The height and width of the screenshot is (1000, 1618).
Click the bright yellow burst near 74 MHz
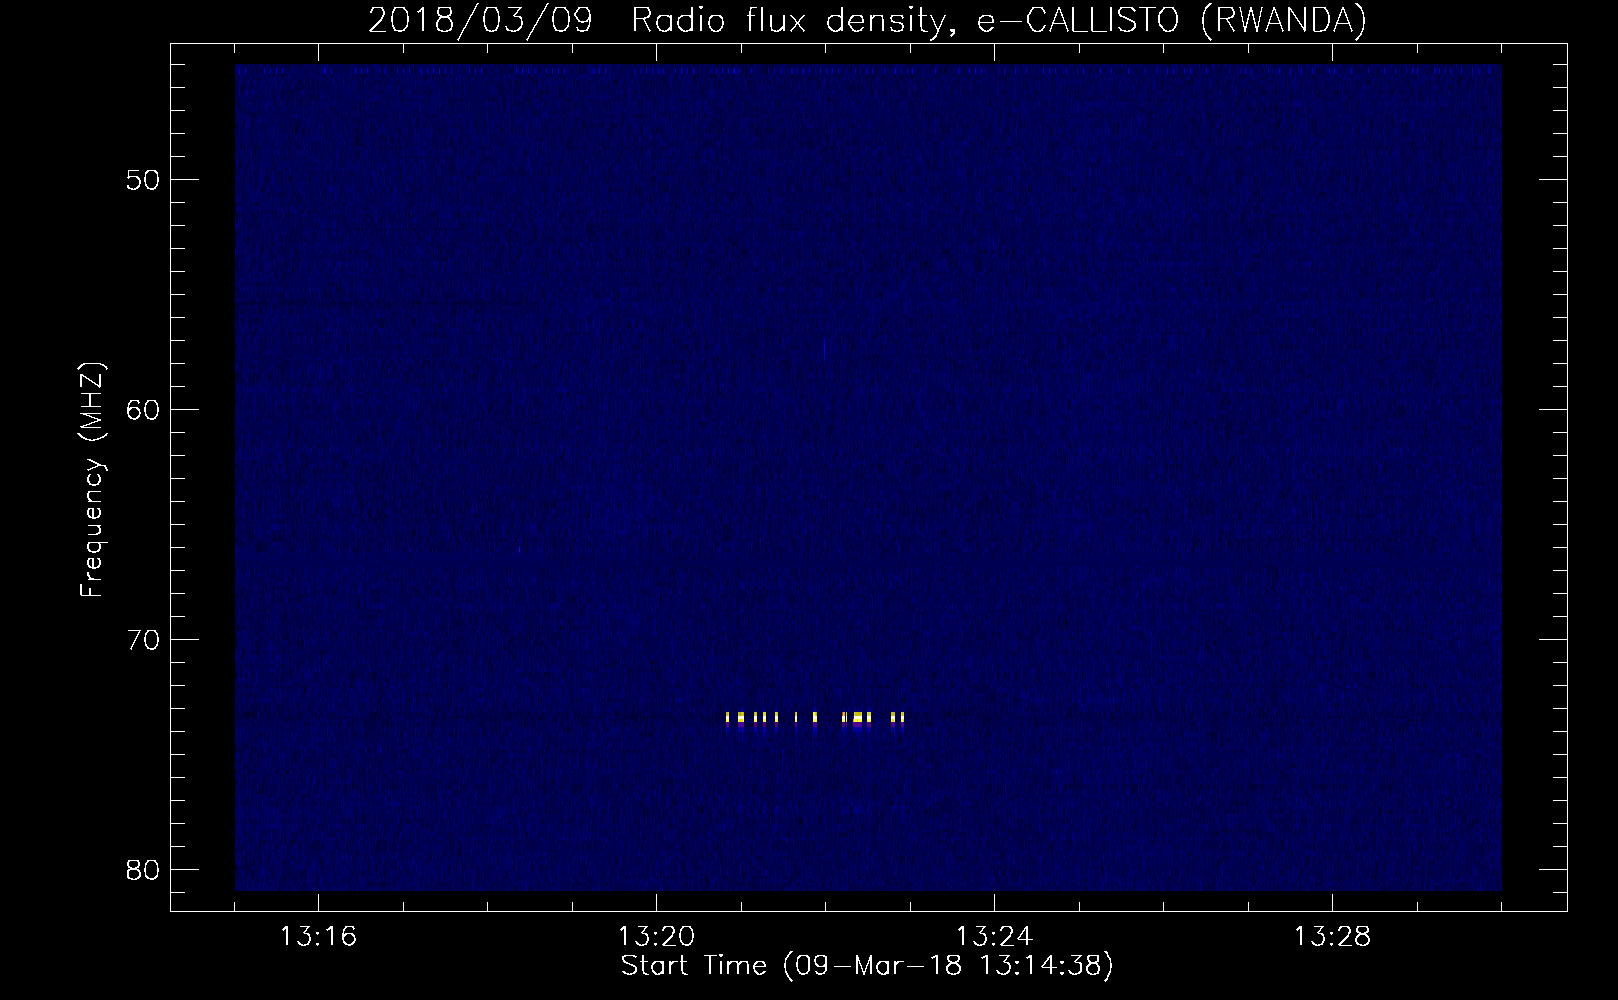coord(815,718)
